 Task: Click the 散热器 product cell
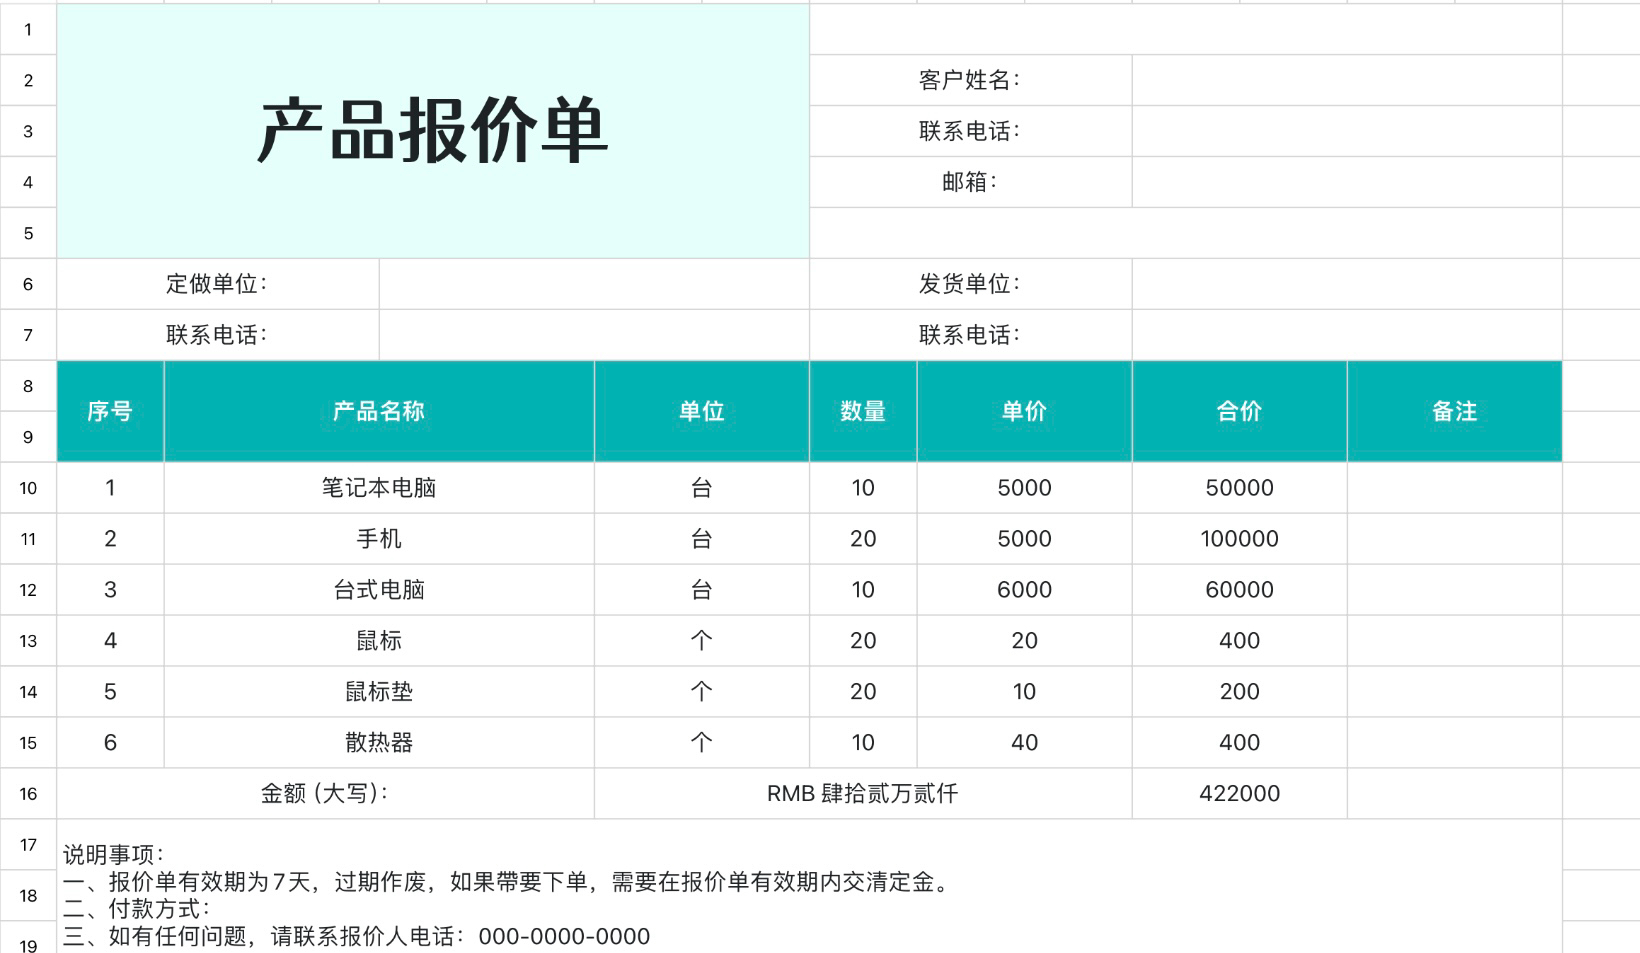point(379,743)
